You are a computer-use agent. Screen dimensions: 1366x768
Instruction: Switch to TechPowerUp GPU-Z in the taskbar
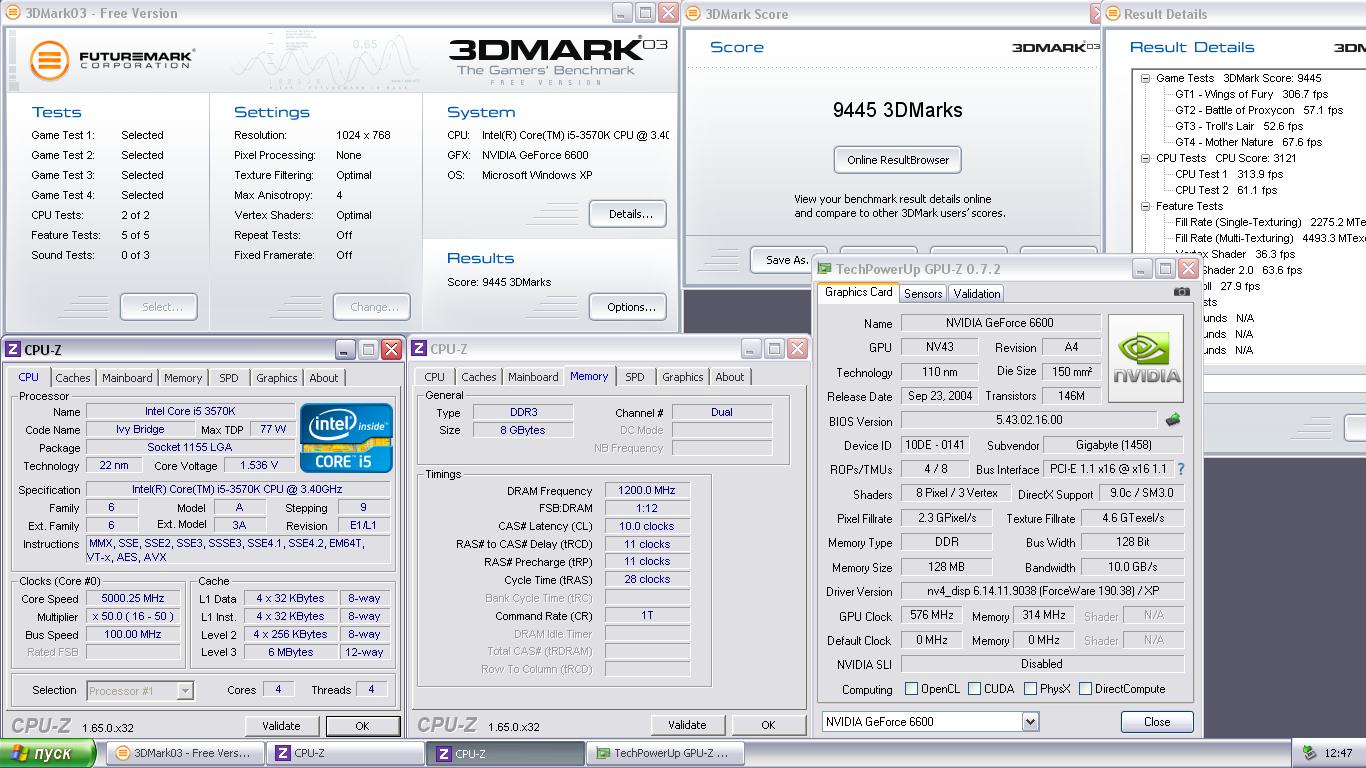click(666, 753)
